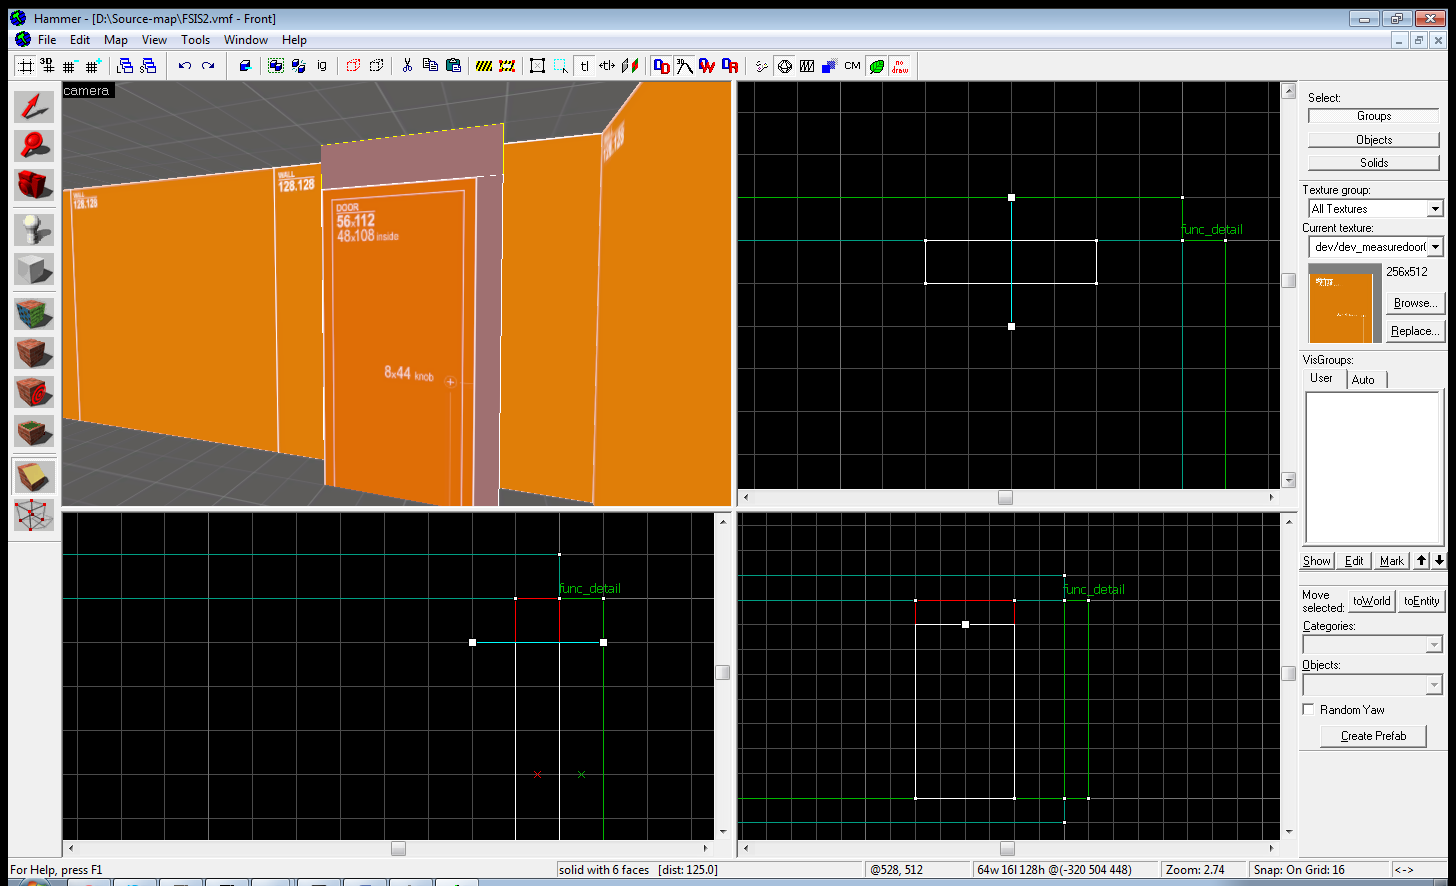Click the Ungroup icon
Screen dimensions: 1456x886
[x=298, y=66]
